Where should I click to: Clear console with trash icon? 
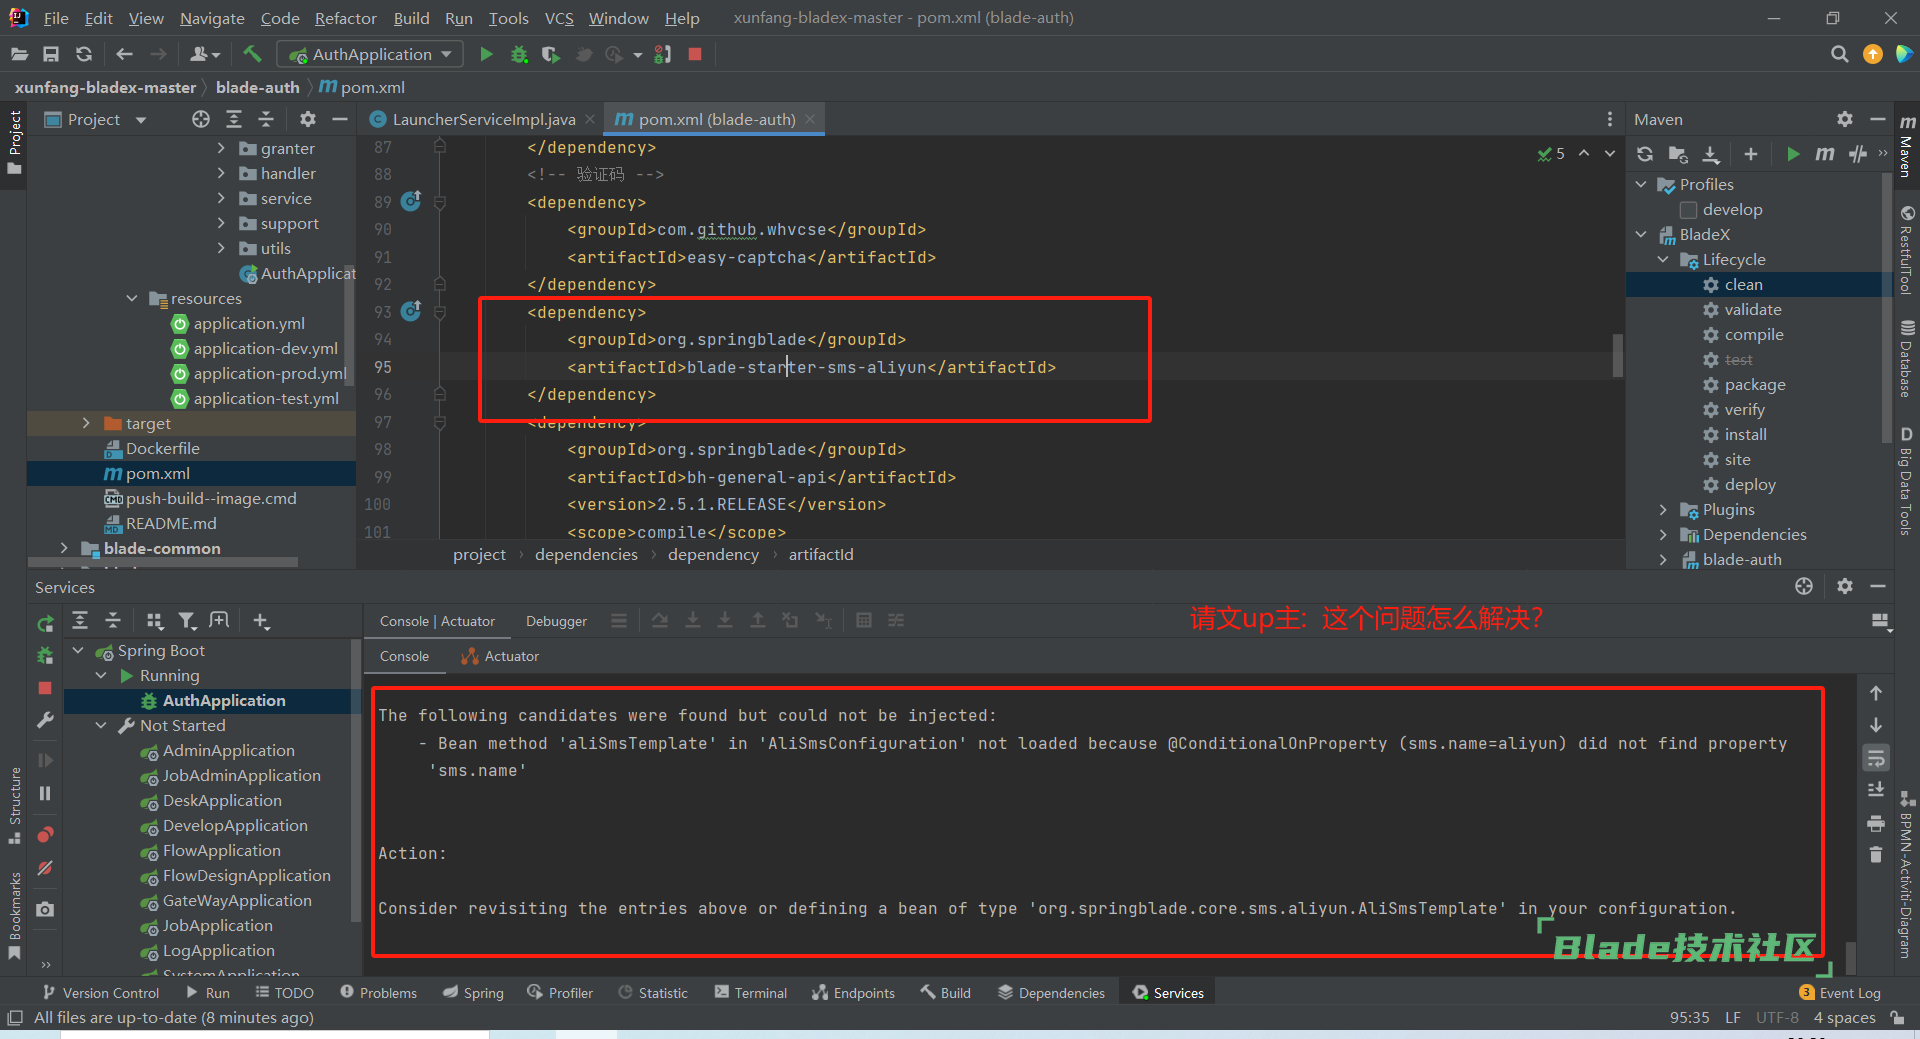tap(1876, 855)
